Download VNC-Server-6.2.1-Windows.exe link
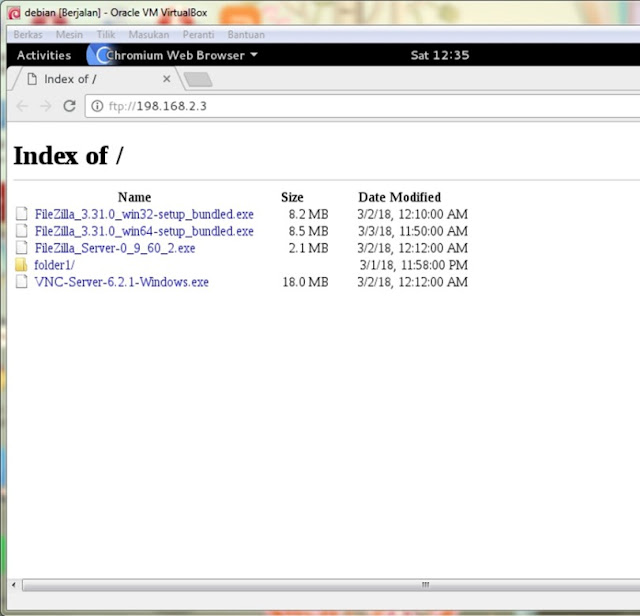Viewport: 640px width, 616px height. (x=121, y=282)
